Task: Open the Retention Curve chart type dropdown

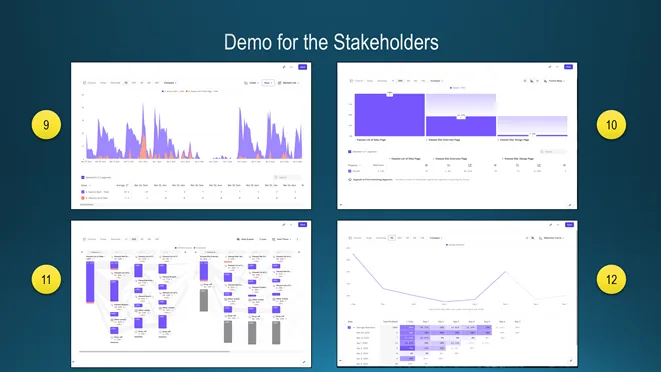Action: click(552, 238)
